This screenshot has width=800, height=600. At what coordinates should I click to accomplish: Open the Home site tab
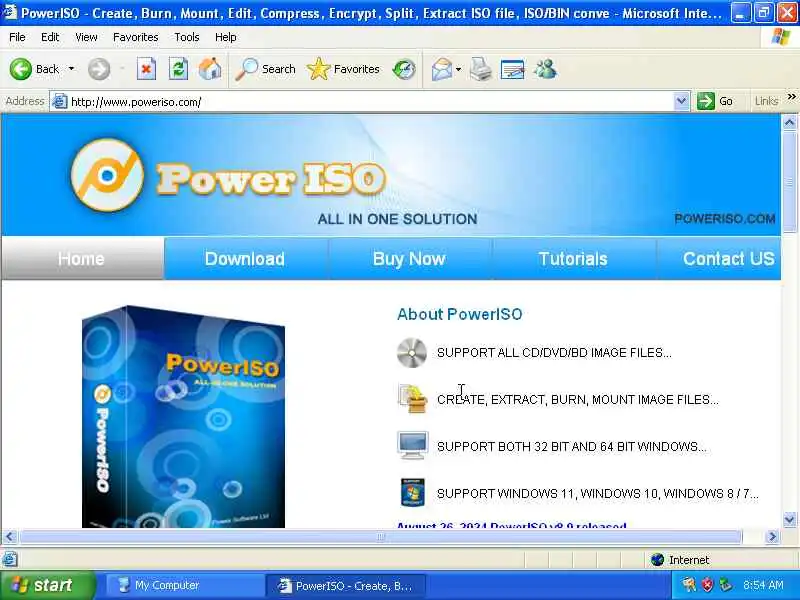pyautogui.click(x=82, y=259)
